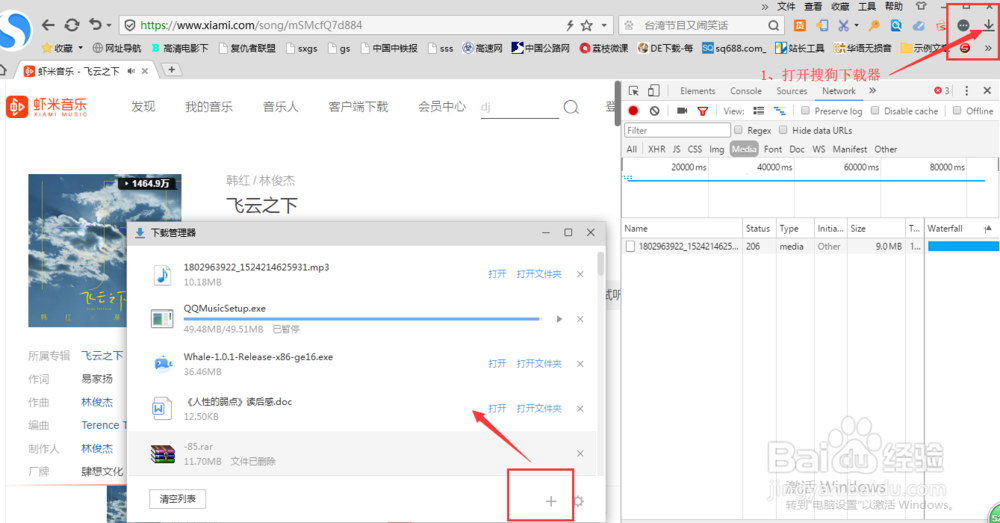This screenshot has width=1000, height=523.
Task: Stop network recording via red record button
Action: click(x=633, y=111)
